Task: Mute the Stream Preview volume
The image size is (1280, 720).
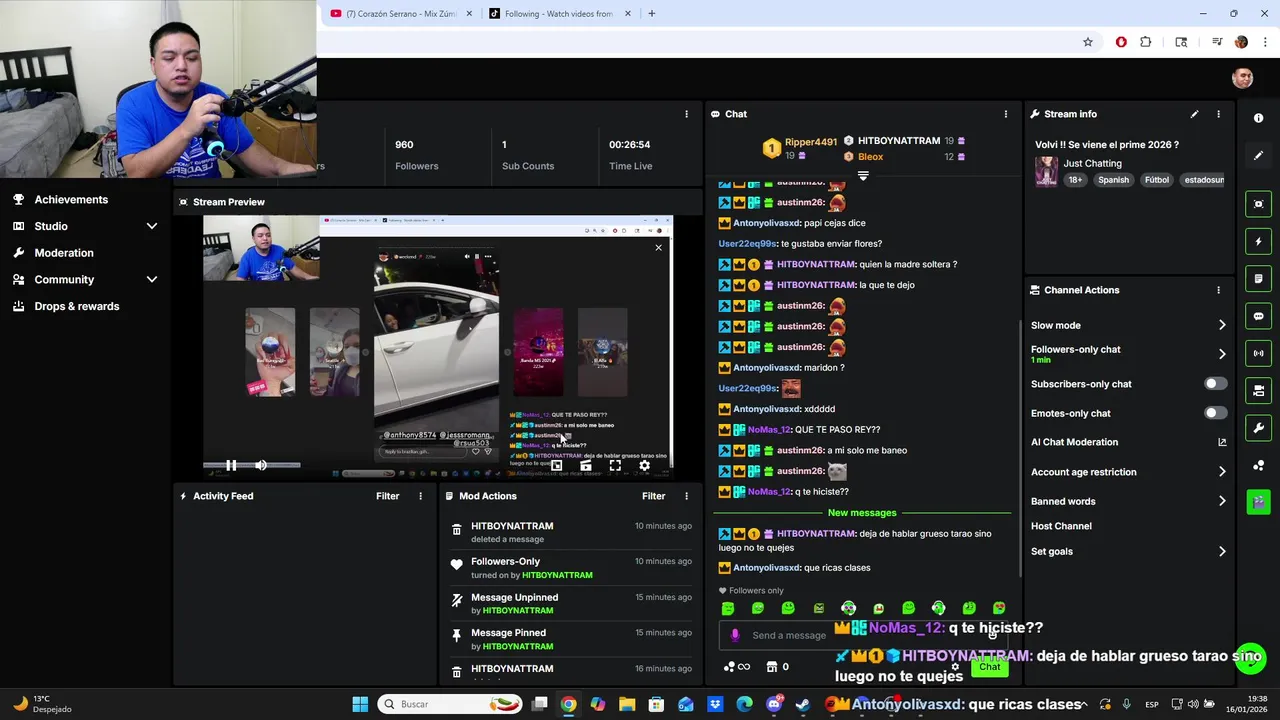Action: (261, 465)
